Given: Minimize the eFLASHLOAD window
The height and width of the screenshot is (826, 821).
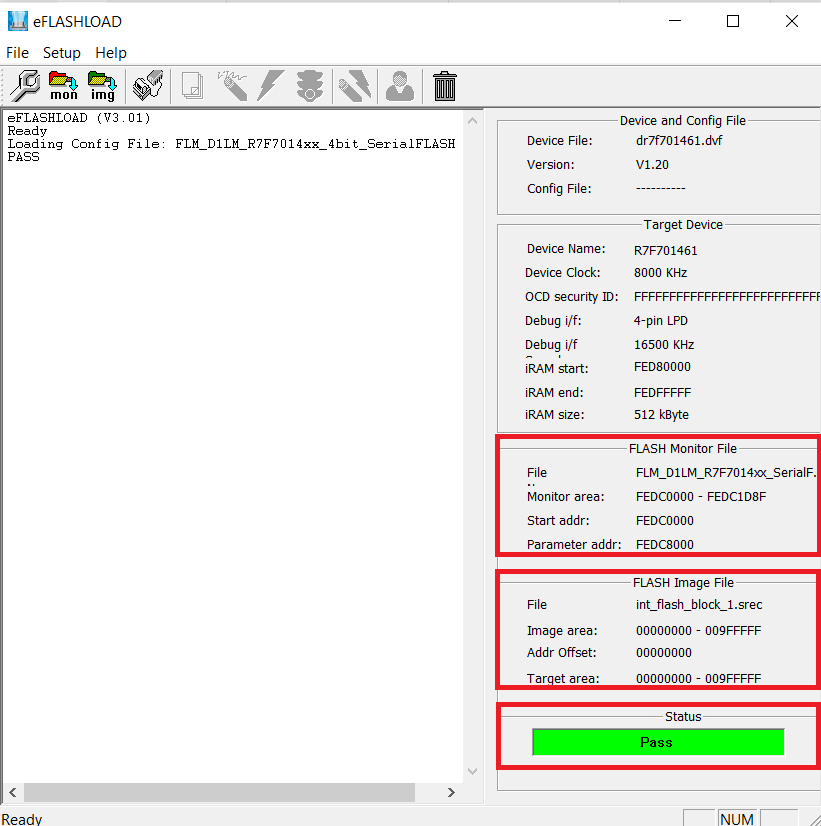Looking at the screenshot, I should (x=675, y=21).
